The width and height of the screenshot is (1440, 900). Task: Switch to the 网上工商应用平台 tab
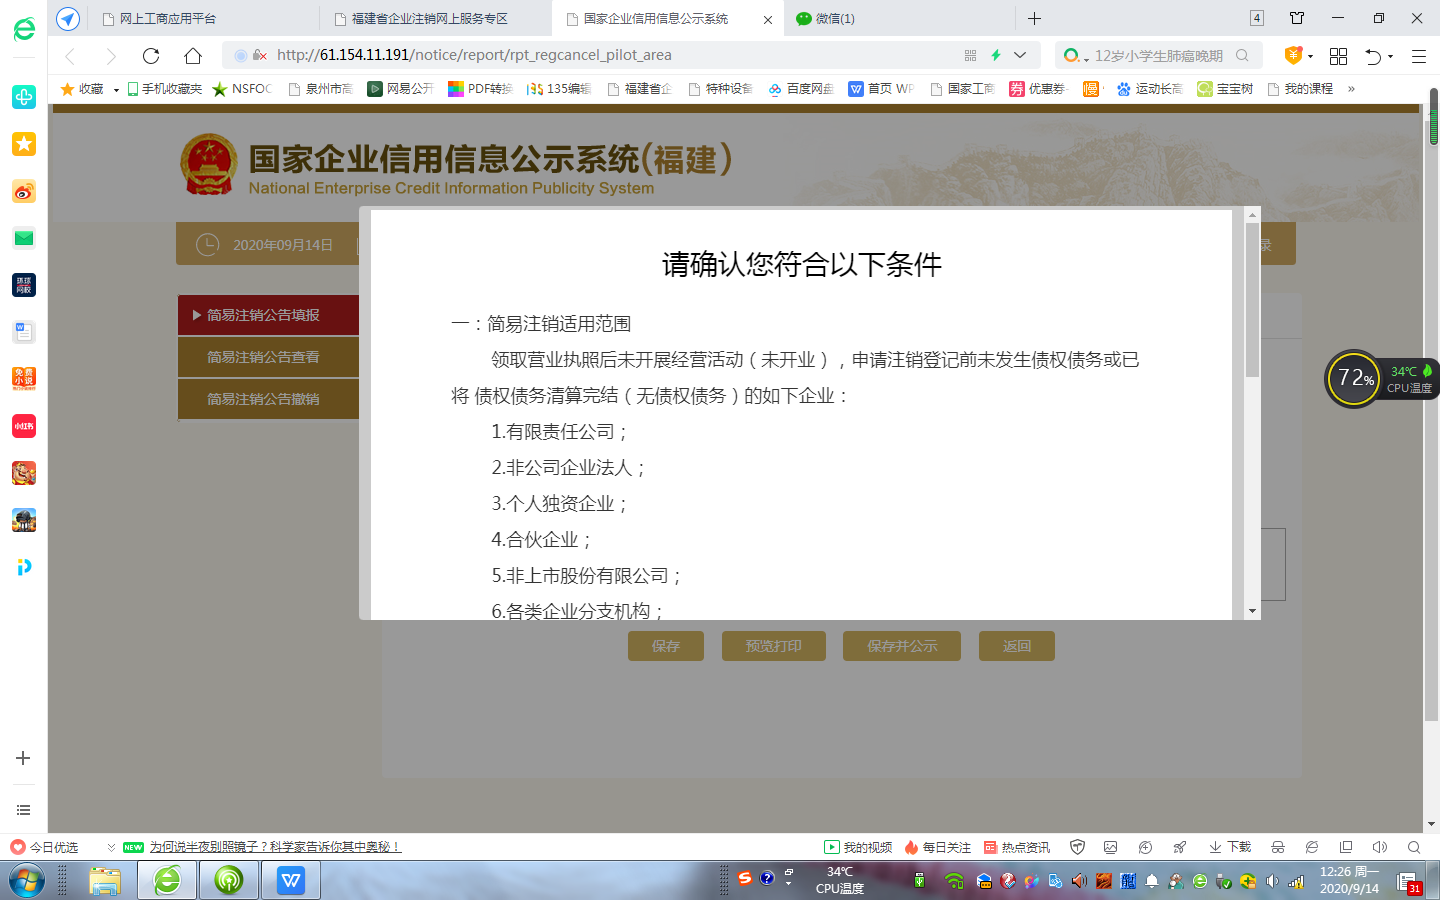point(168,19)
